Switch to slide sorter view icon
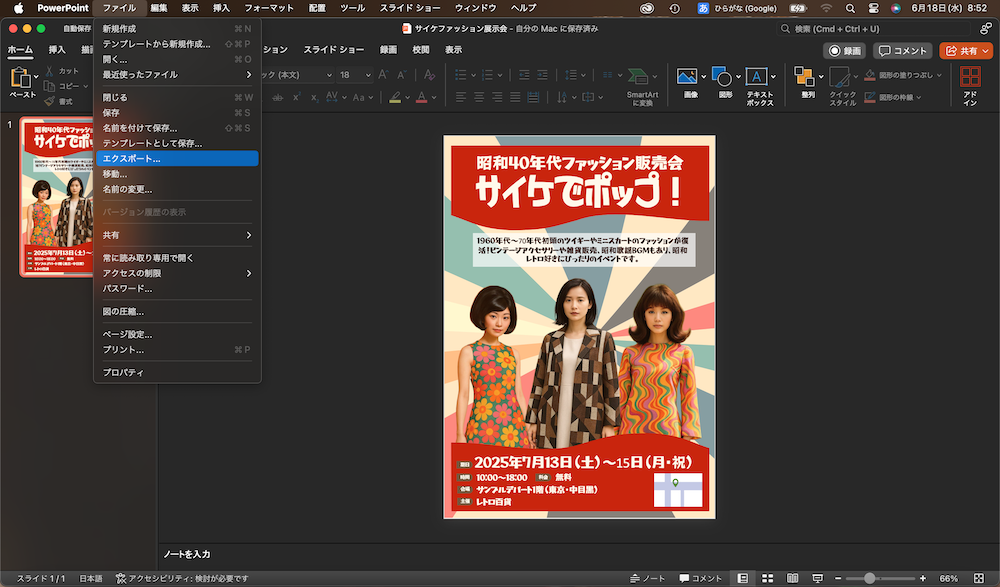 767,578
